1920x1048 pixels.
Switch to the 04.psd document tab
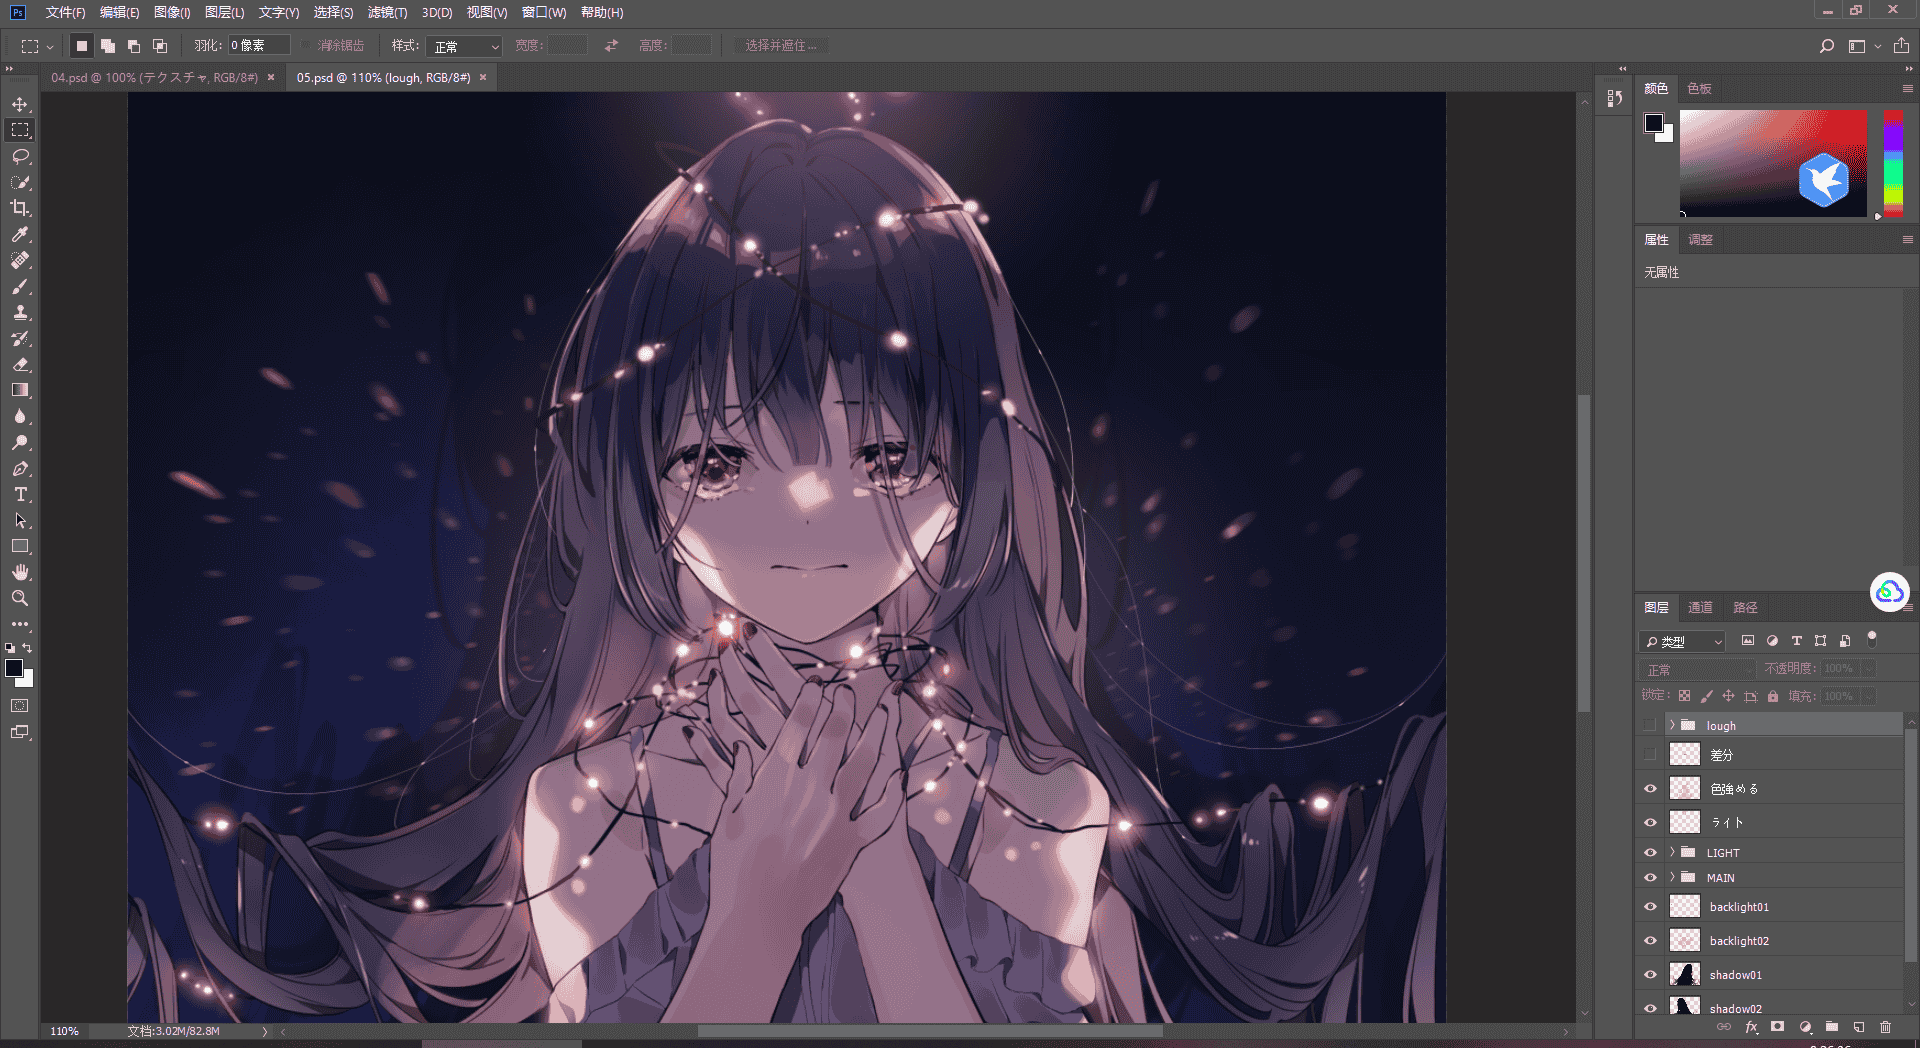pos(155,77)
